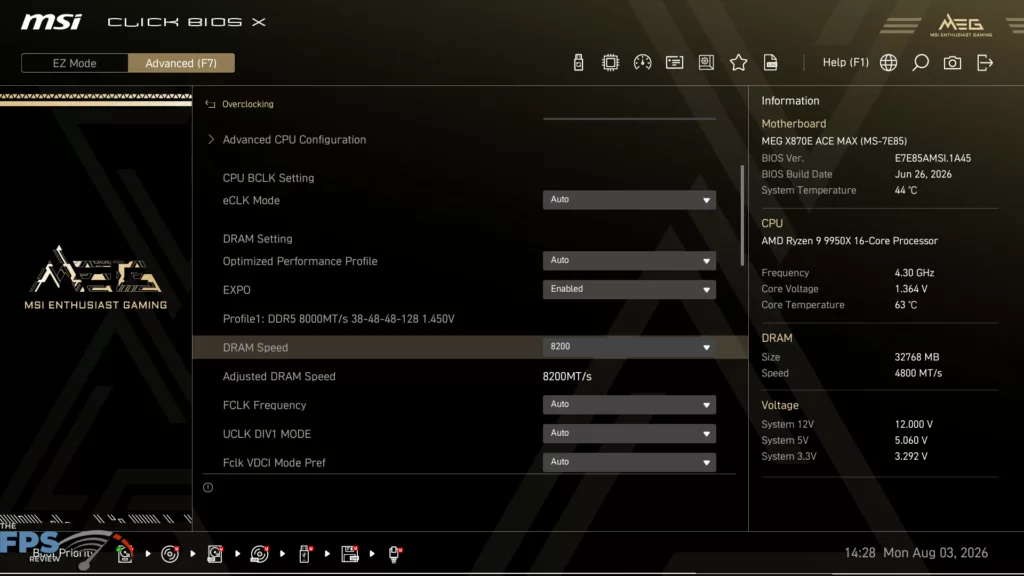This screenshot has width=1024, height=576.
Task: Open the FCLK Frequency dropdown
Action: pos(629,404)
